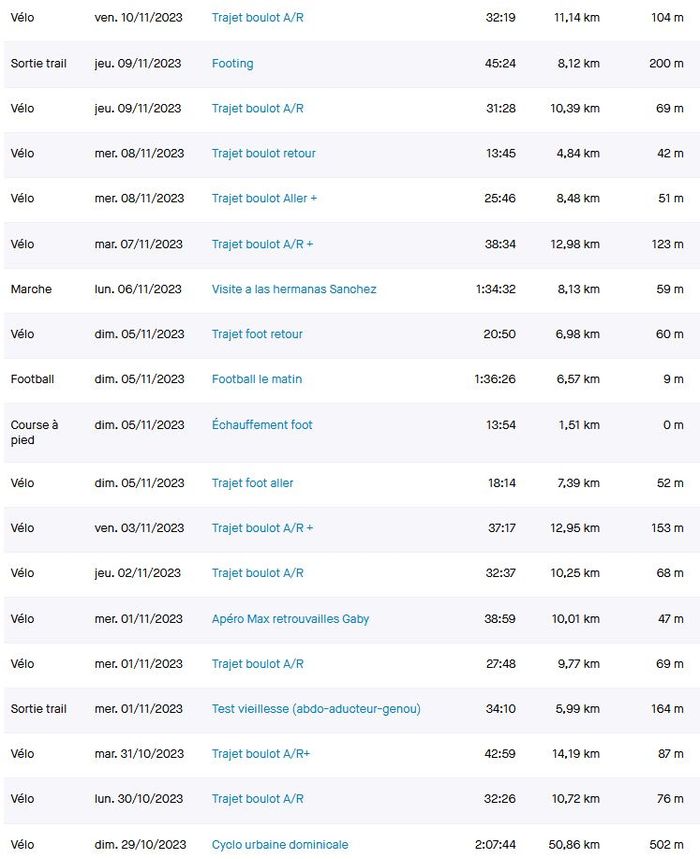Click the Football sport type cell

(32, 379)
